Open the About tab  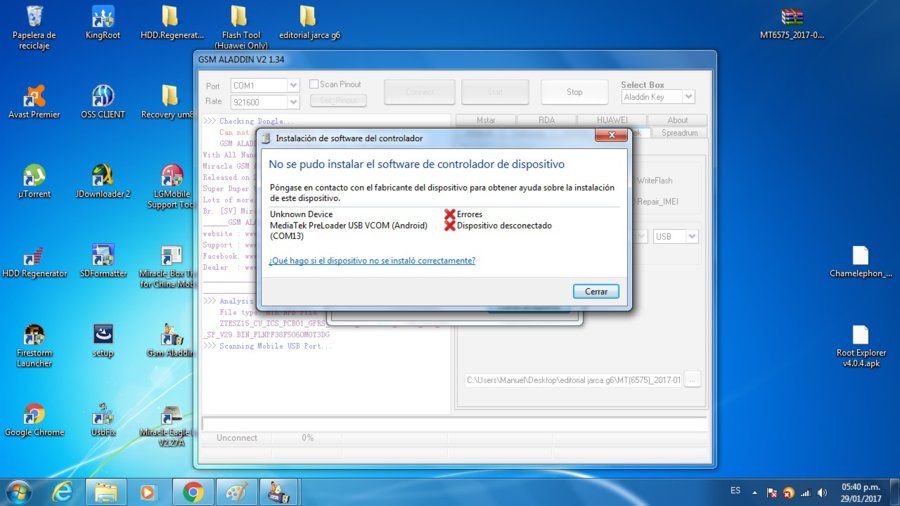[677, 120]
